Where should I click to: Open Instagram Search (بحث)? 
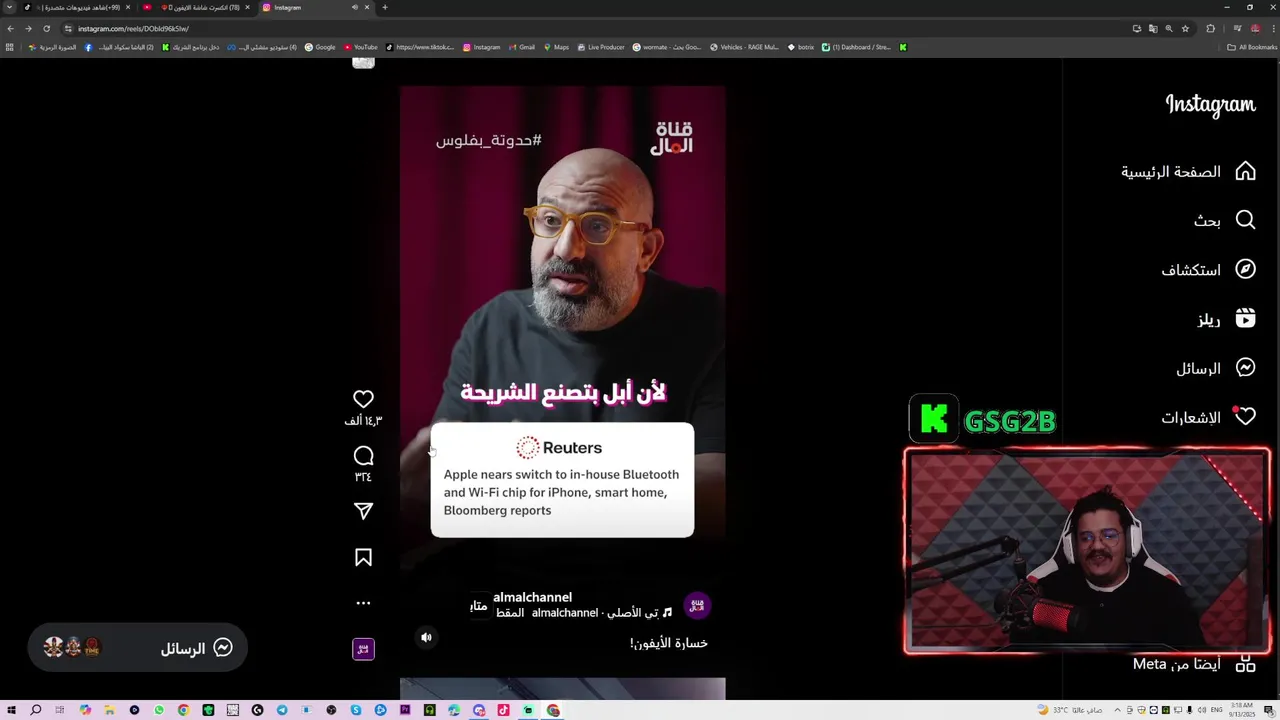[x=1225, y=220]
